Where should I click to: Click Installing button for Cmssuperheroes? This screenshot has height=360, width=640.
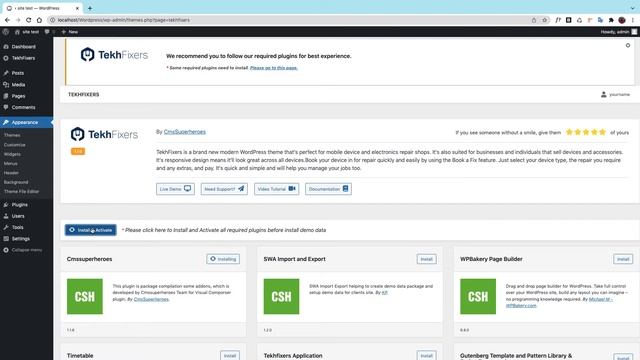coord(223,259)
